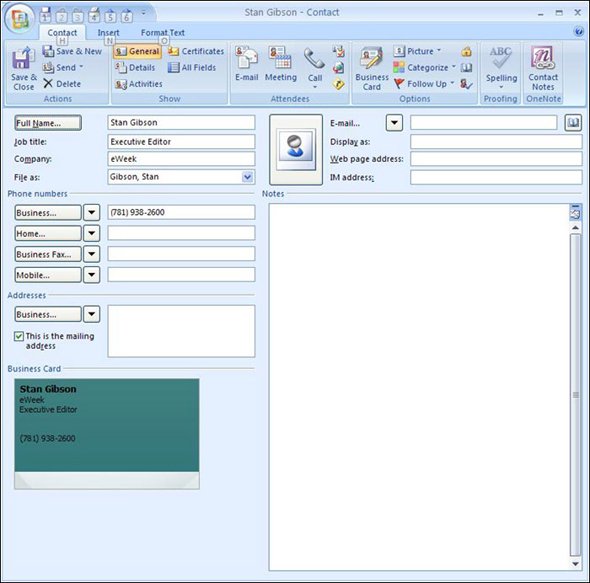
Task: Click the Call phone icon
Action: [x=315, y=59]
